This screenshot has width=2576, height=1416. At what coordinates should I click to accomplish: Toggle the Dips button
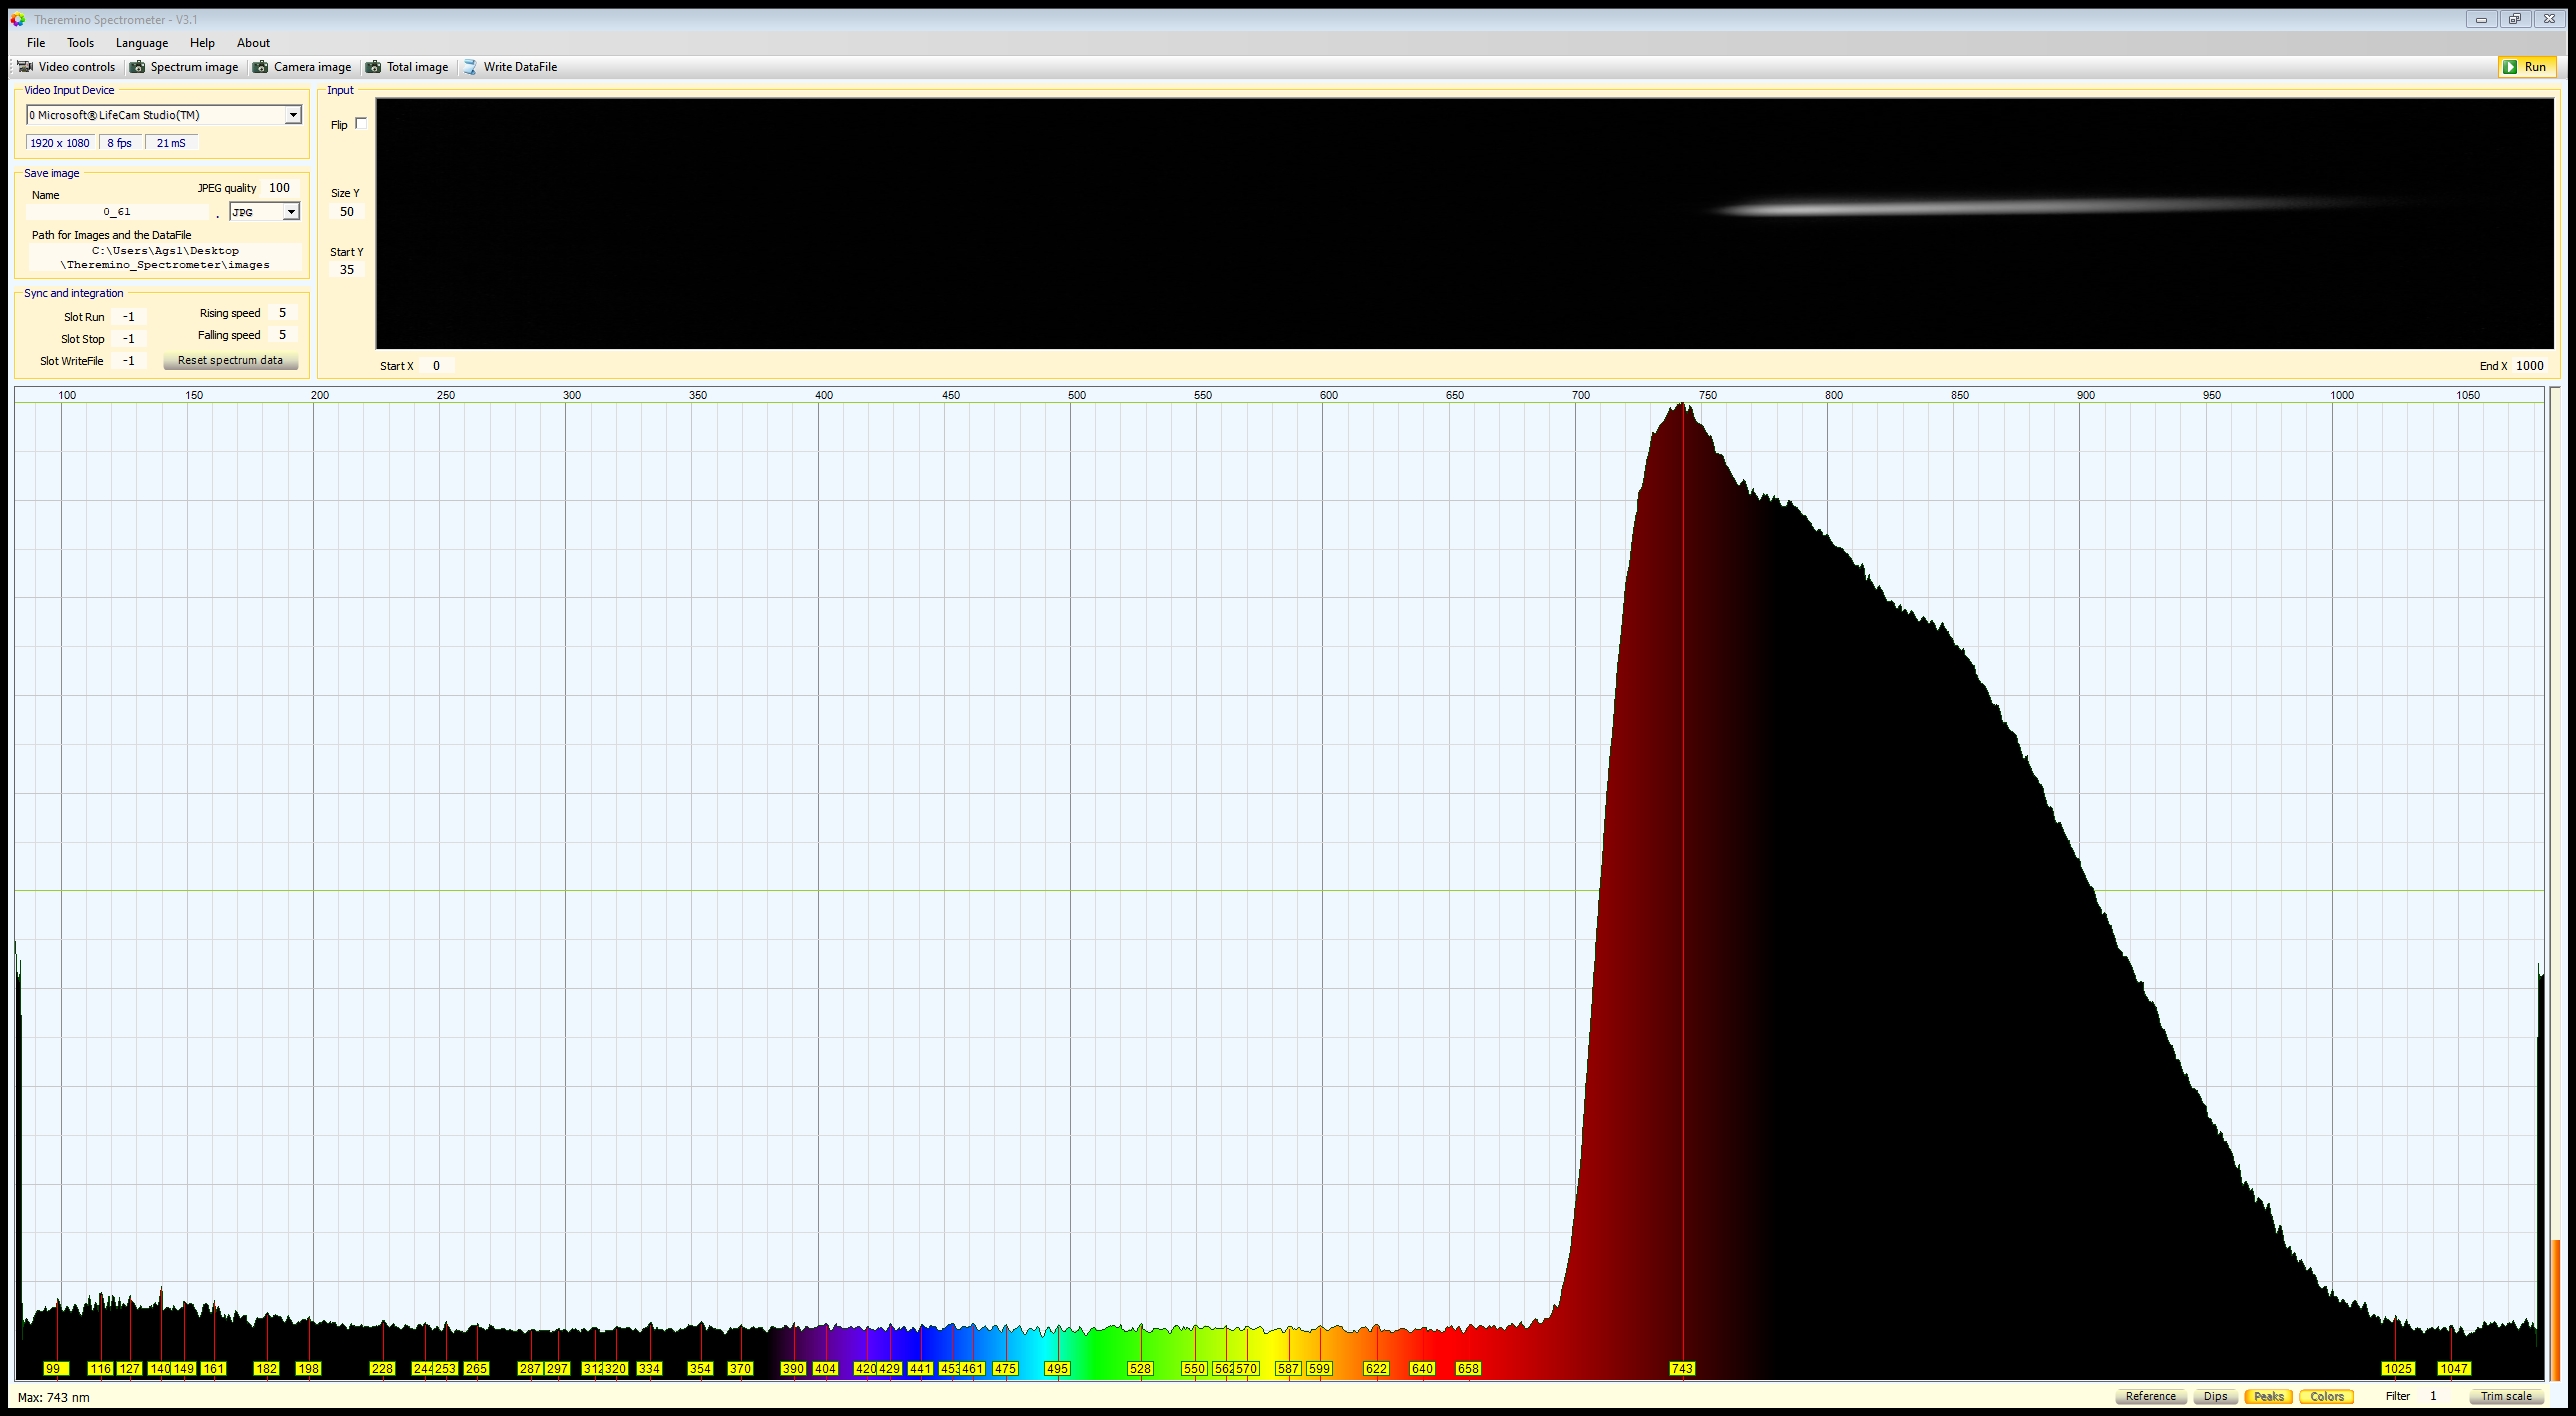pos(2215,1396)
